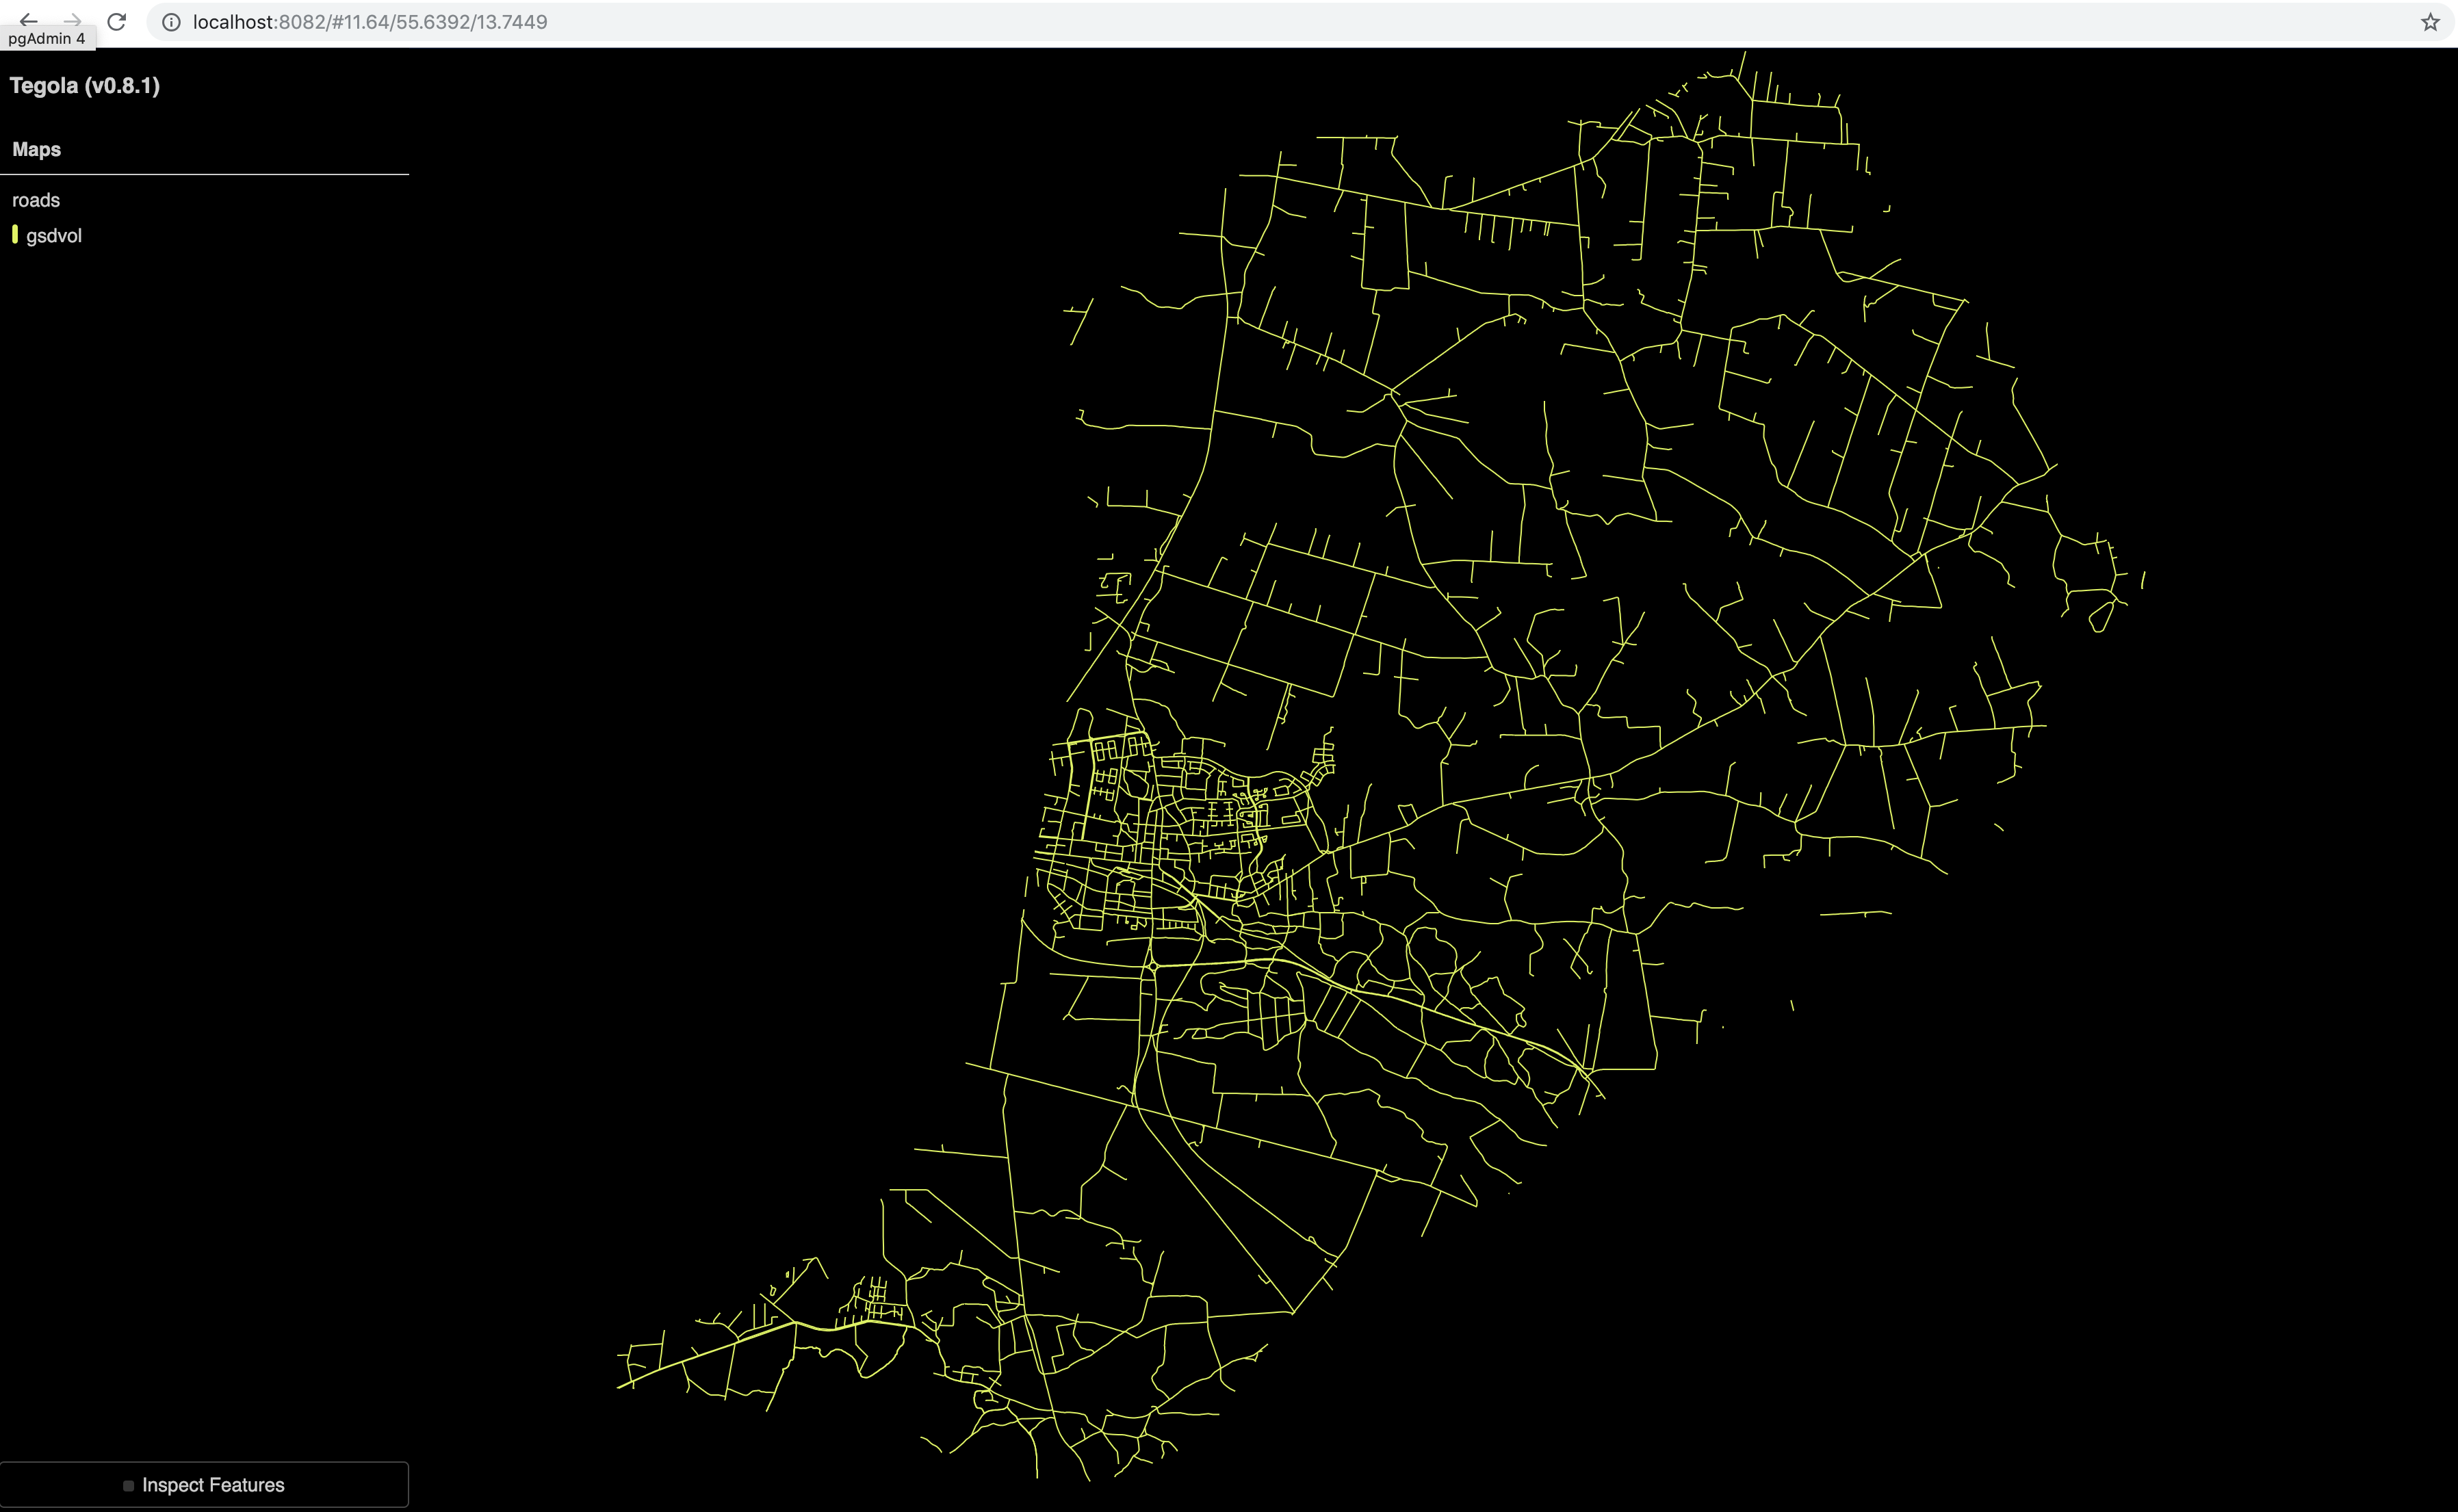The width and height of the screenshot is (2458, 1512).
Task: Reload the Tegola viewer page
Action: [x=117, y=21]
